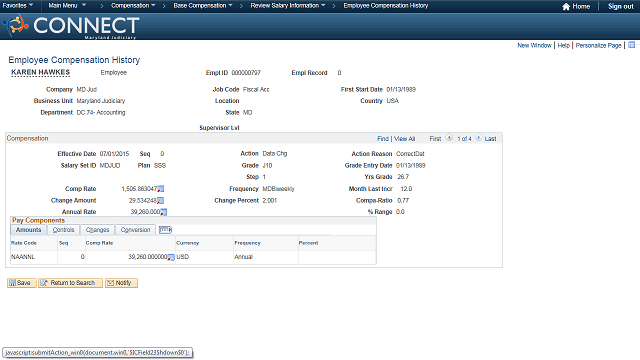Switch to the Conversion tab
This screenshot has width=640, height=360.
coord(136,230)
